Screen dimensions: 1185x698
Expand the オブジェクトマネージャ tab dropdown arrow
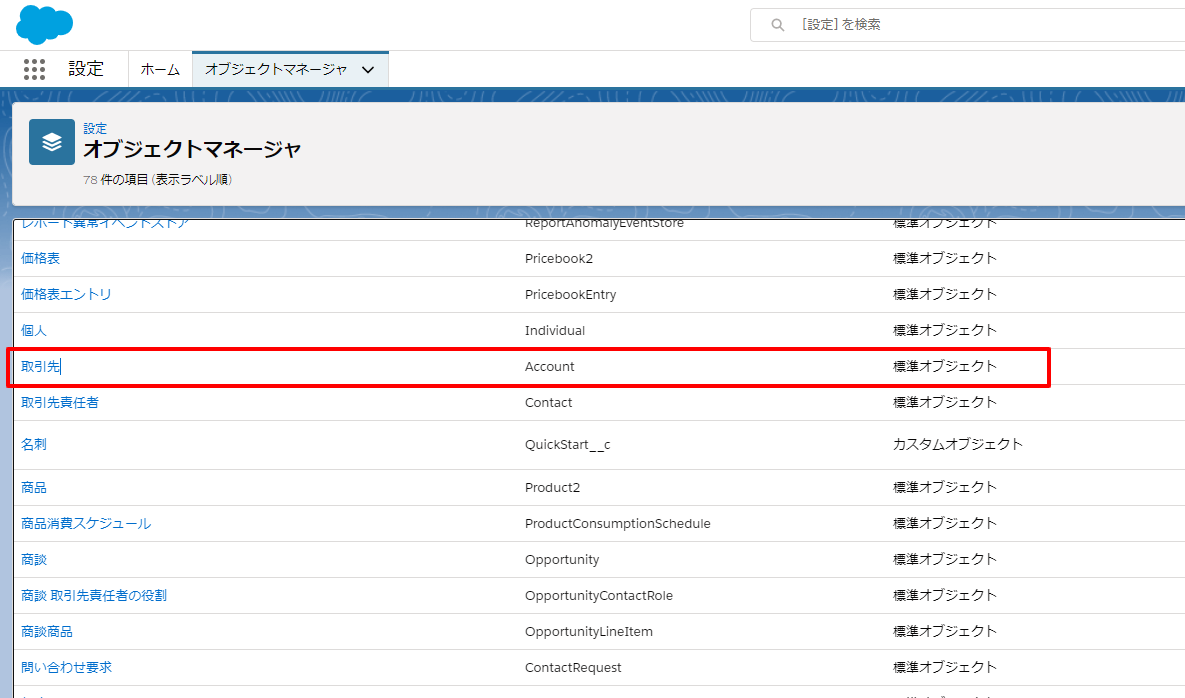[368, 69]
